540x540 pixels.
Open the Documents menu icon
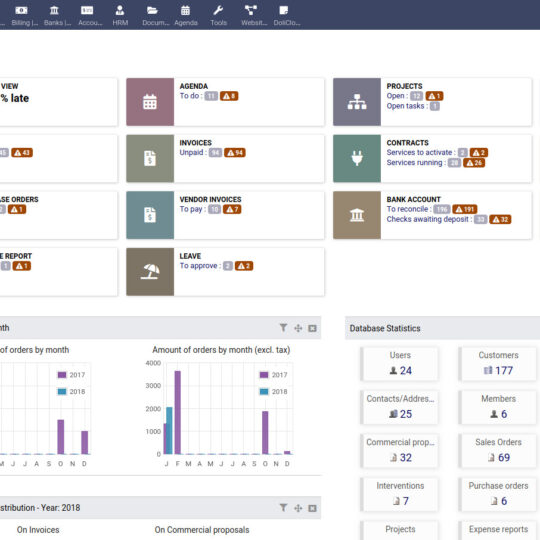pyautogui.click(x=152, y=11)
